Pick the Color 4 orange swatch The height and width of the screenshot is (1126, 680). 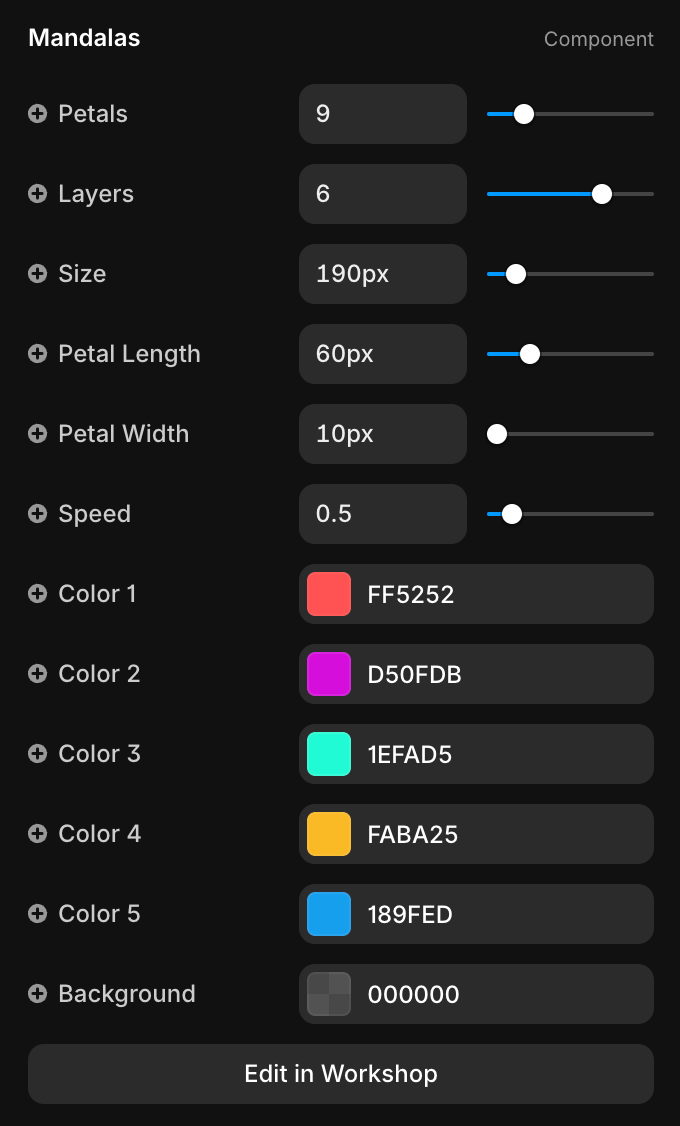[329, 834]
